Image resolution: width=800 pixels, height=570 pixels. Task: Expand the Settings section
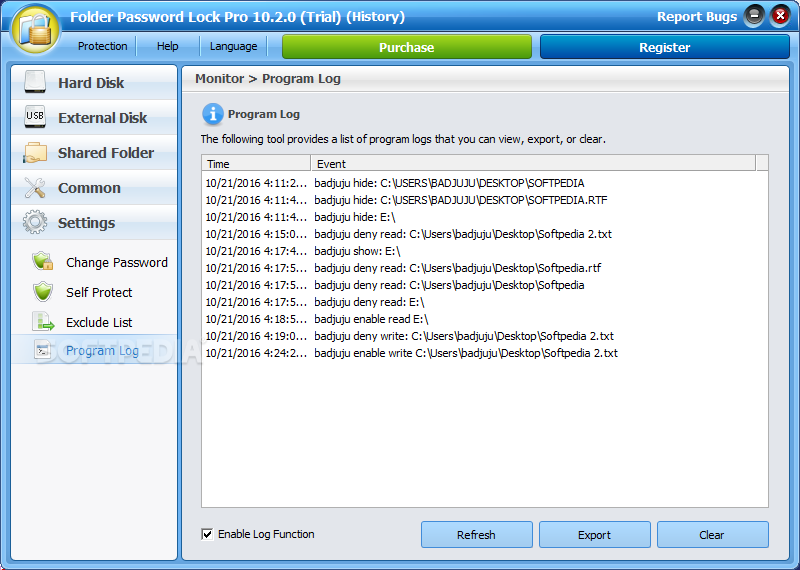(x=94, y=223)
